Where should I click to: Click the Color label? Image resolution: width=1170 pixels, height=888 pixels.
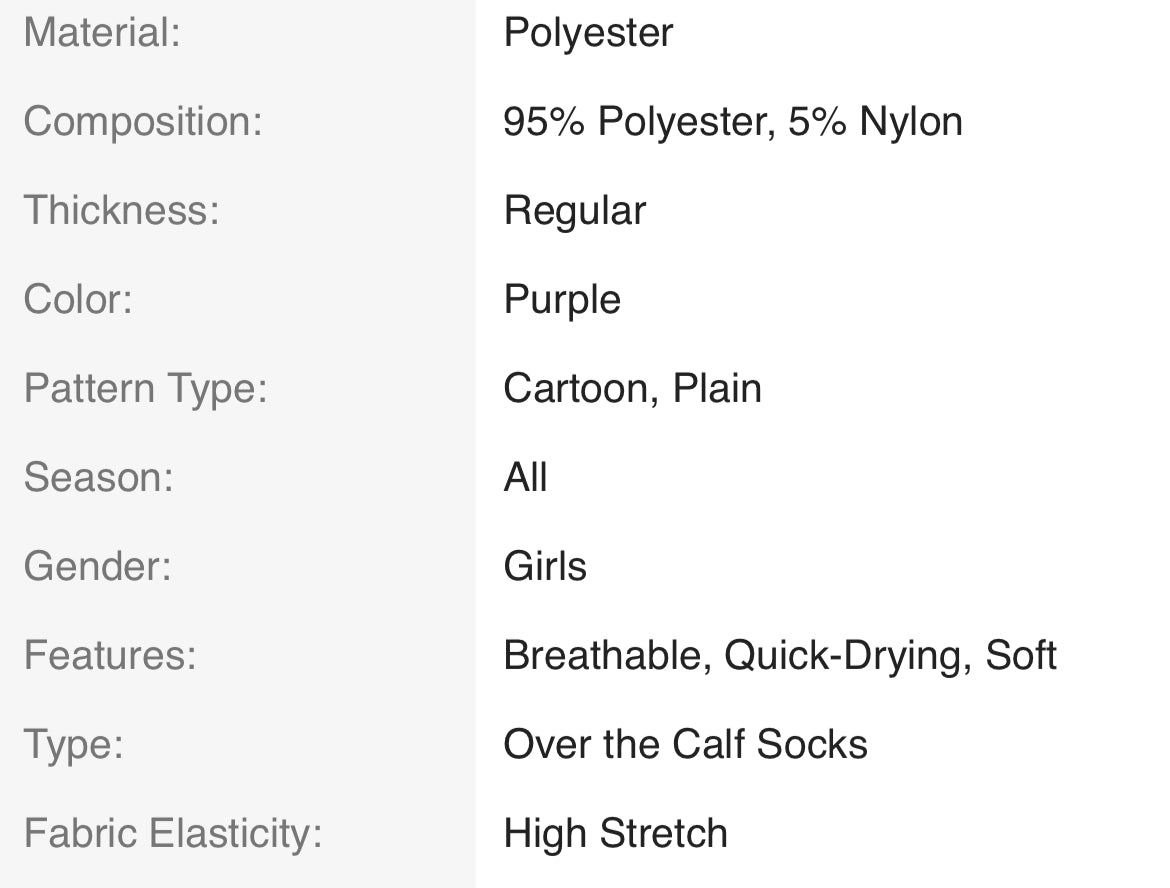(78, 300)
